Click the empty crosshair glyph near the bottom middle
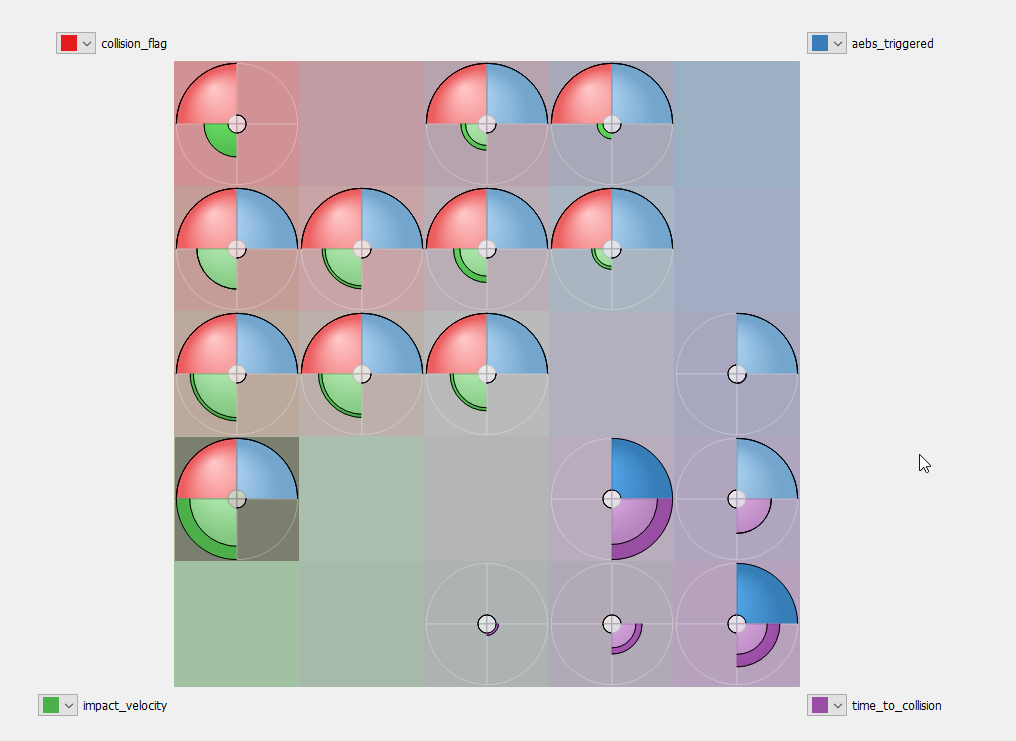Image resolution: width=1016 pixels, height=741 pixels. 487,623
